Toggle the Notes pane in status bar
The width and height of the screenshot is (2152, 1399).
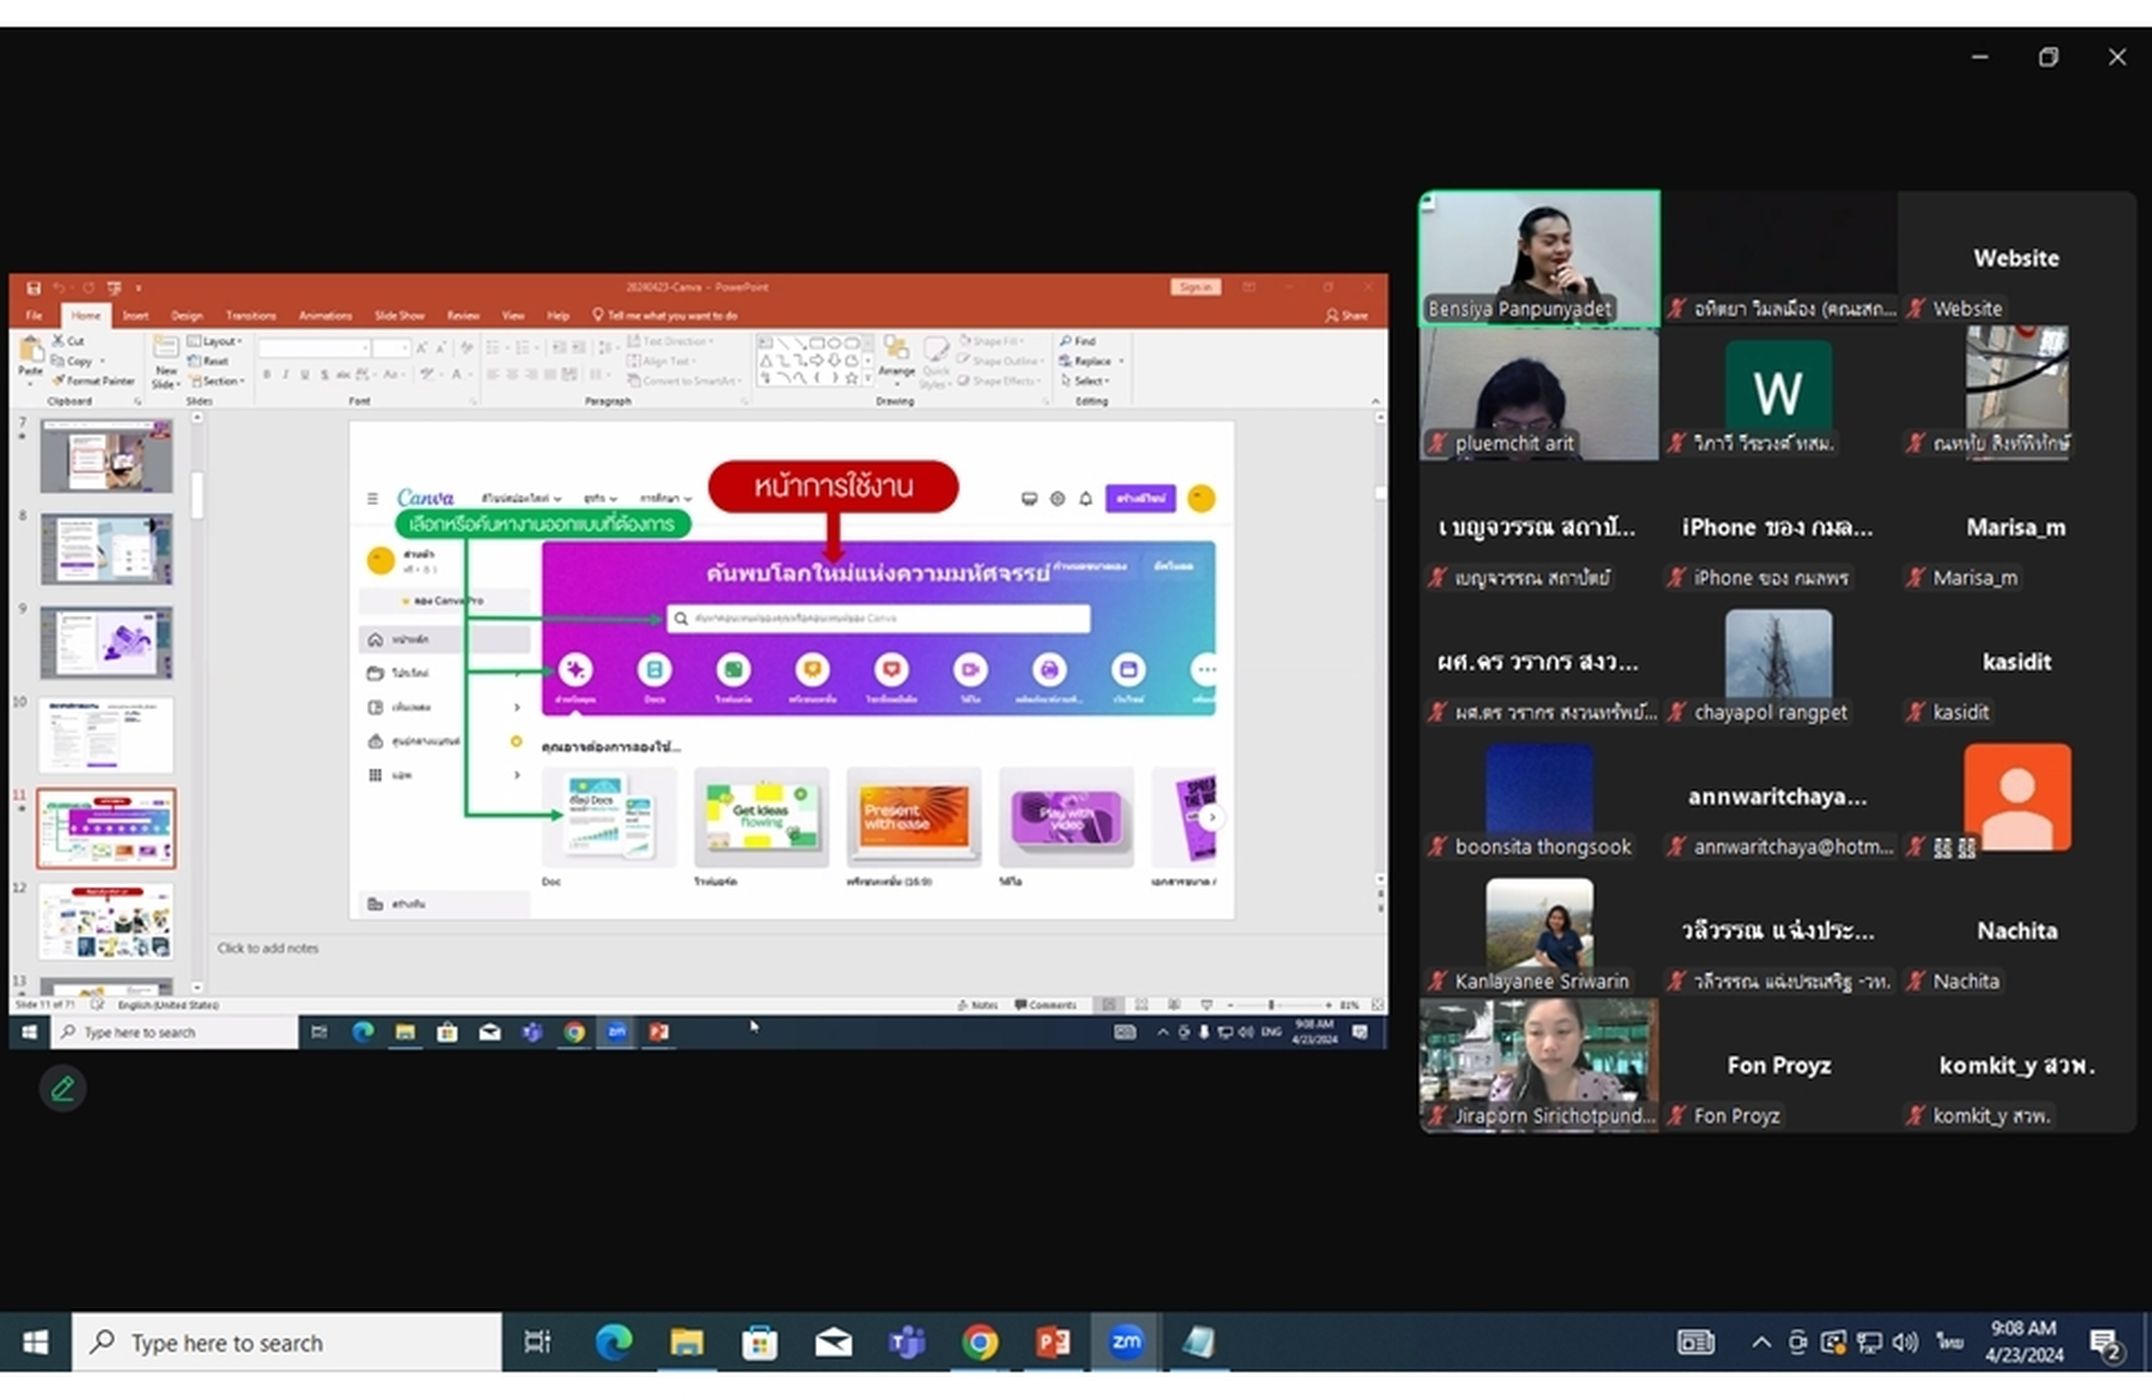pyautogui.click(x=977, y=1004)
